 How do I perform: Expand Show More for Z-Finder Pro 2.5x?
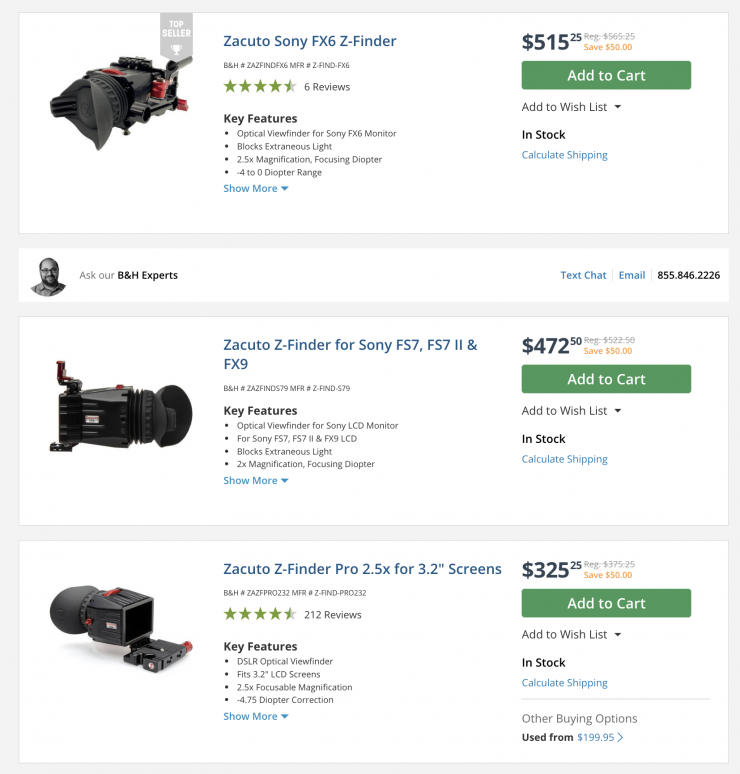click(x=255, y=717)
